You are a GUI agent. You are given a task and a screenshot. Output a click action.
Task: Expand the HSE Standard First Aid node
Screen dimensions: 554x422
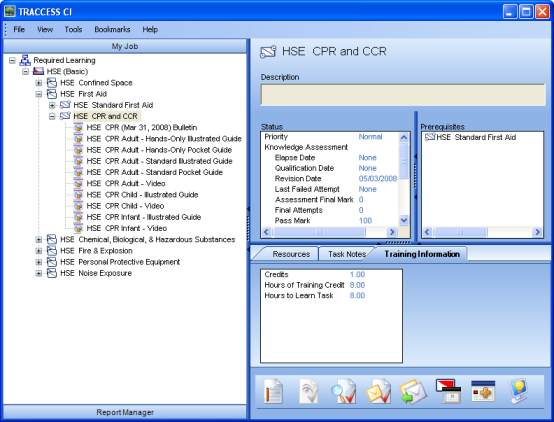[52, 105]
